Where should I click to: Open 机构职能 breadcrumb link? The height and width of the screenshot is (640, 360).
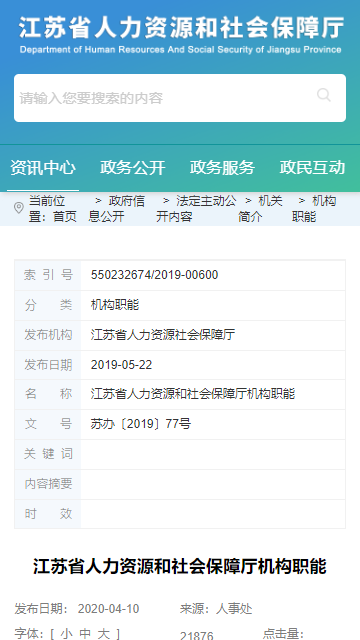tap(314, 209)
